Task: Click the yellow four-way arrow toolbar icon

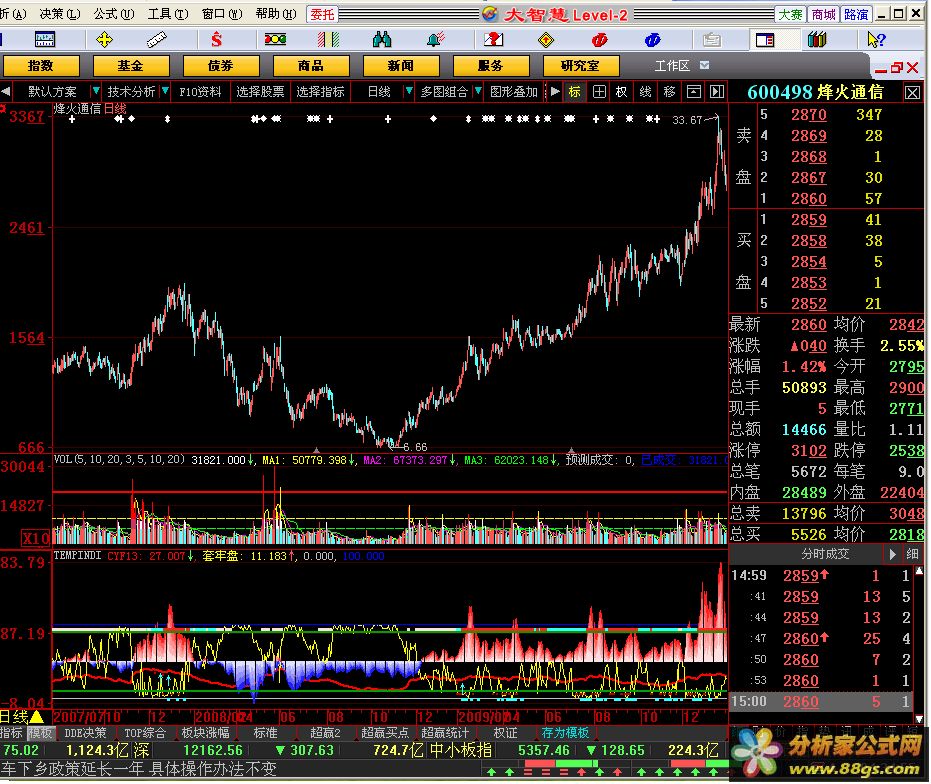Action: (x=104, y=40)
